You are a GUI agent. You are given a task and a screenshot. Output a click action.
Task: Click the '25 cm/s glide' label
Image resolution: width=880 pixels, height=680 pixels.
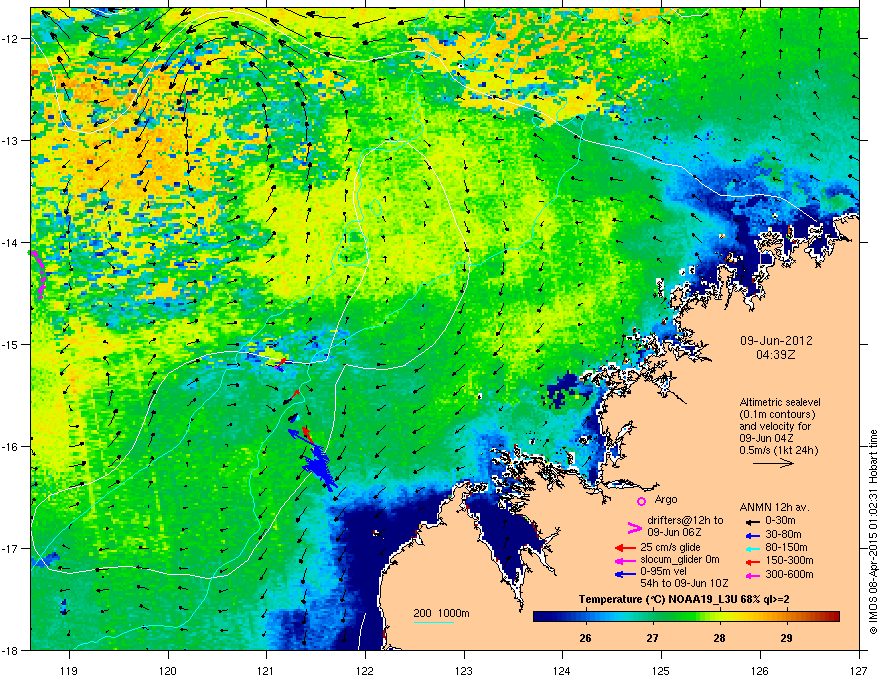pyautogui.click(x=671, y=547)
